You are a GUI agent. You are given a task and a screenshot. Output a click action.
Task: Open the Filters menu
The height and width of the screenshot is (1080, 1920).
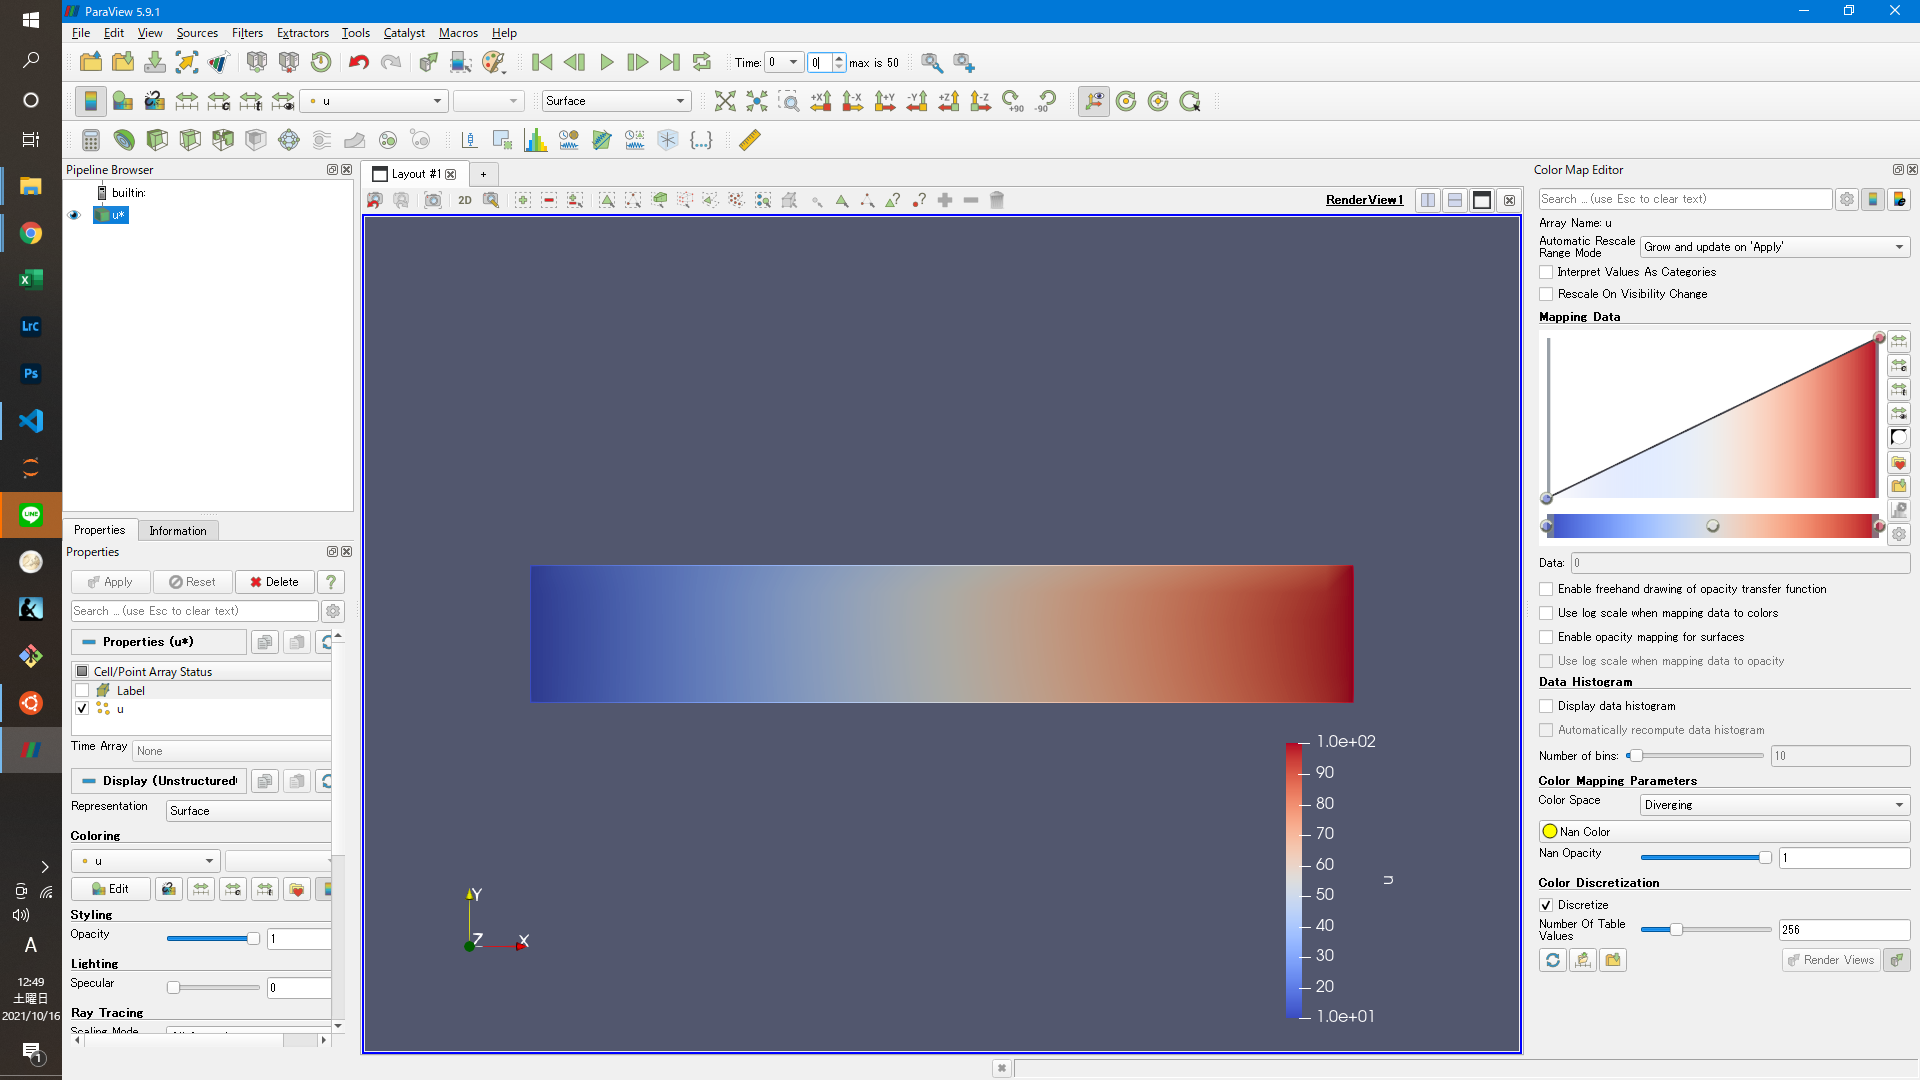[247, 33]
